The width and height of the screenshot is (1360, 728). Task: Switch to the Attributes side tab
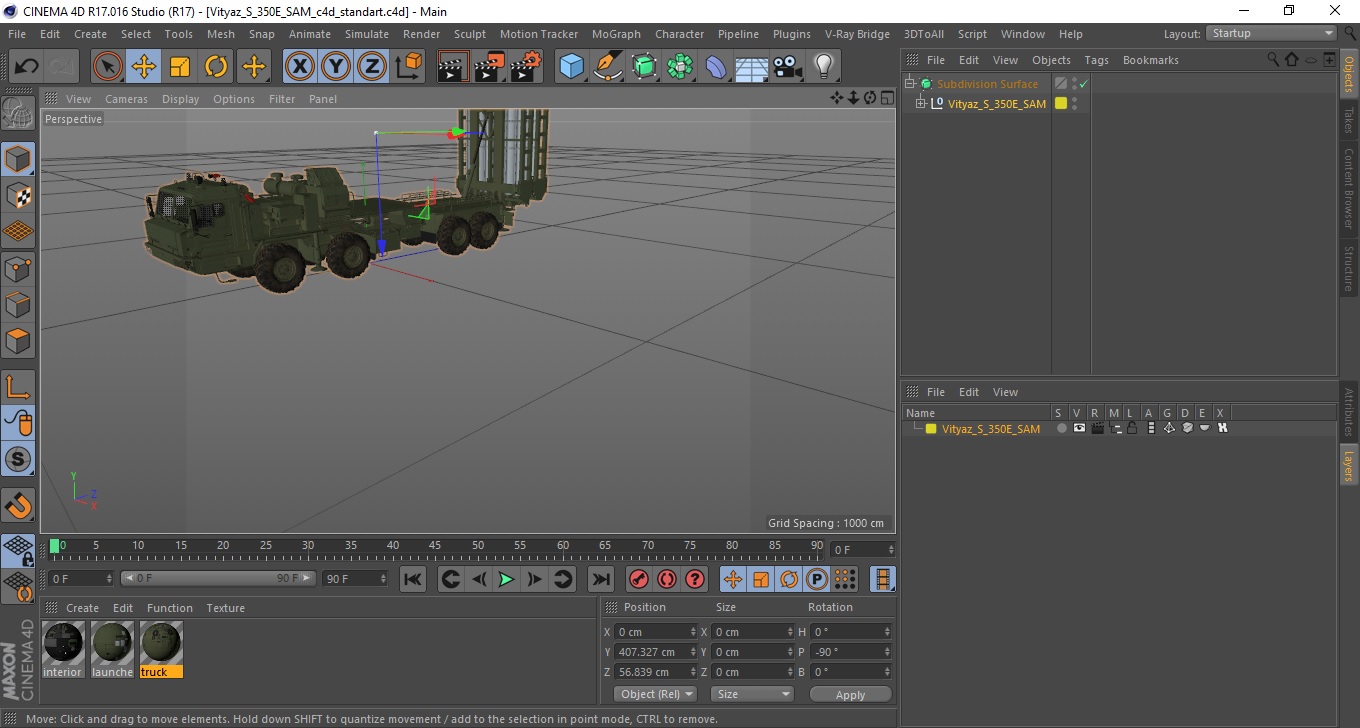(x=1348, y=412)
